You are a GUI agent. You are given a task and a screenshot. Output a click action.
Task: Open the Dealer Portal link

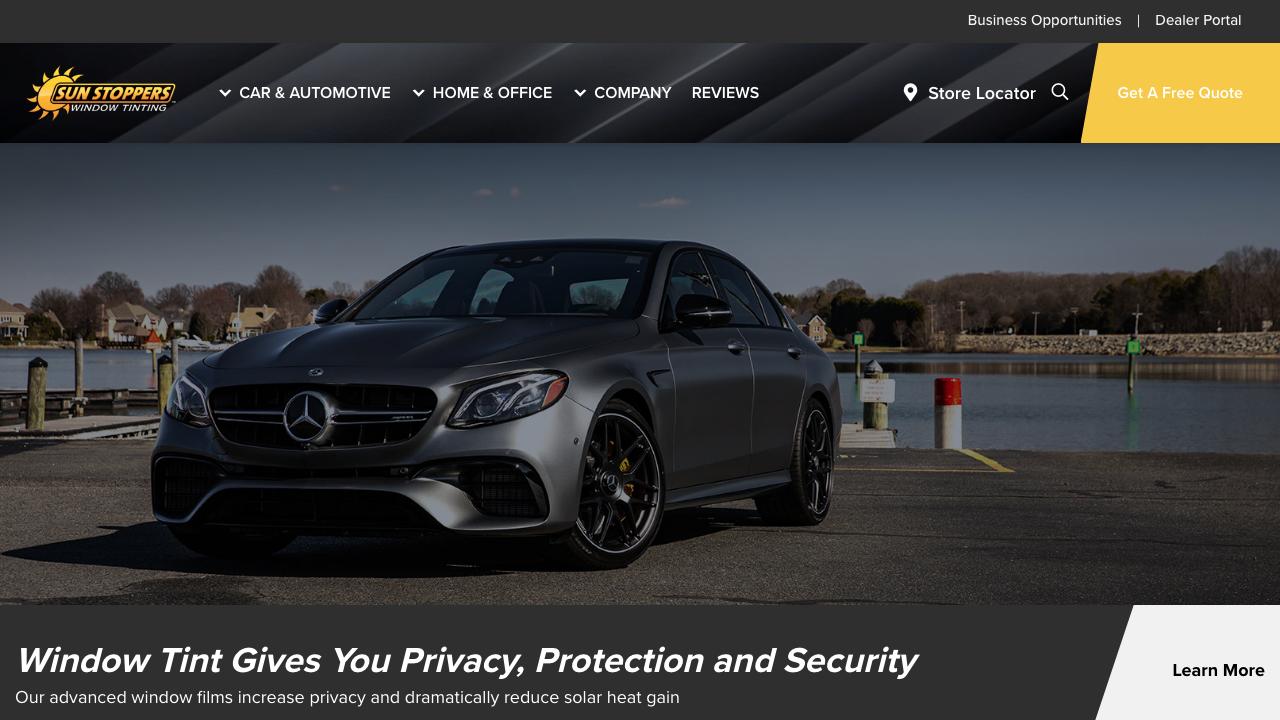(x=1198, y=20)
